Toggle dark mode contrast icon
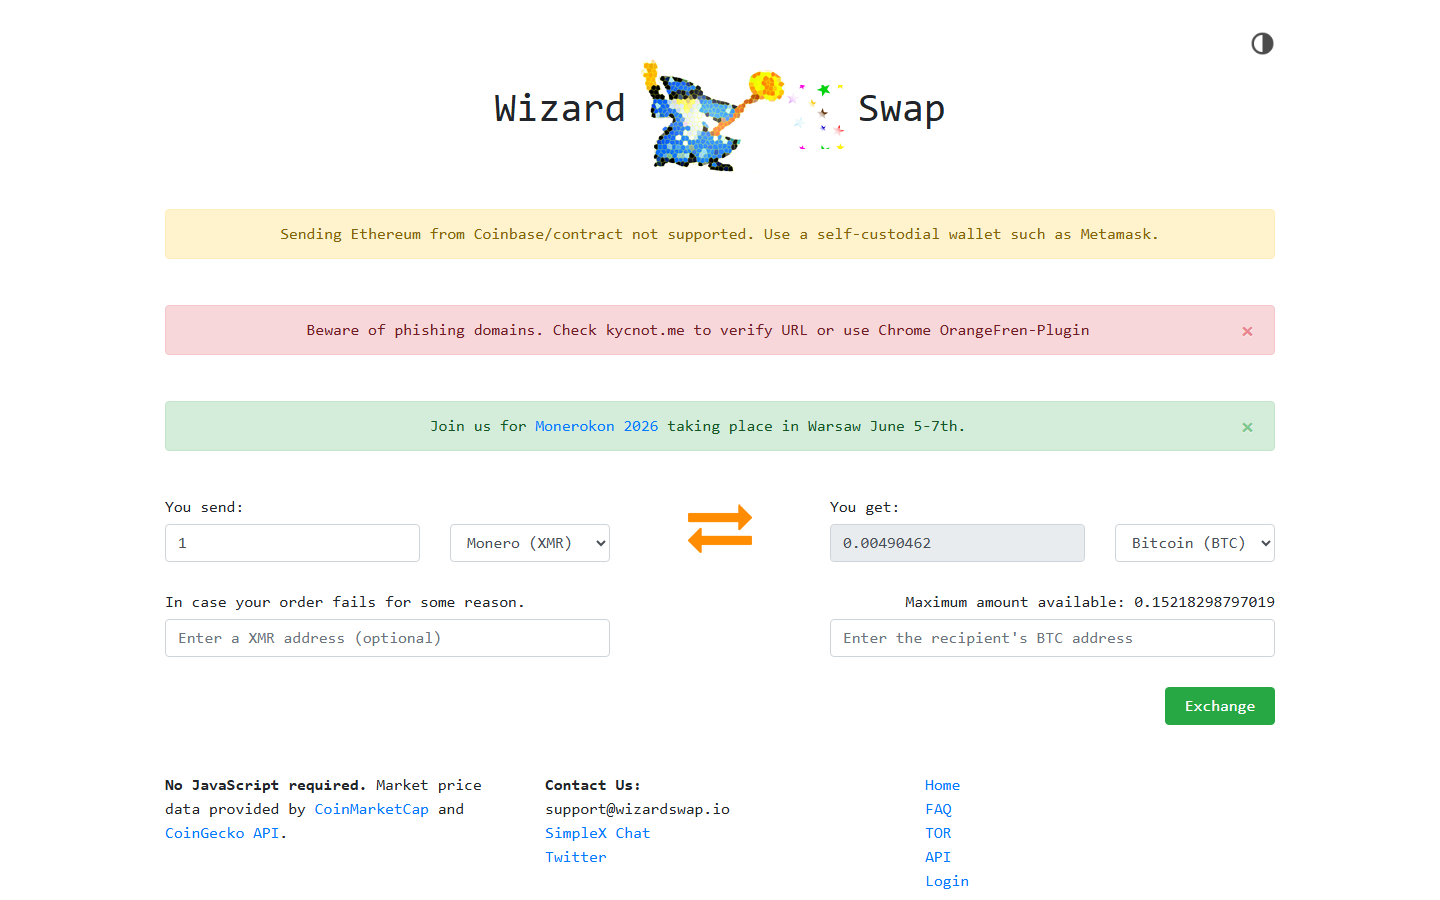Image resolution: width=1440 pixels, height=900 pixels. (1262, 43)
